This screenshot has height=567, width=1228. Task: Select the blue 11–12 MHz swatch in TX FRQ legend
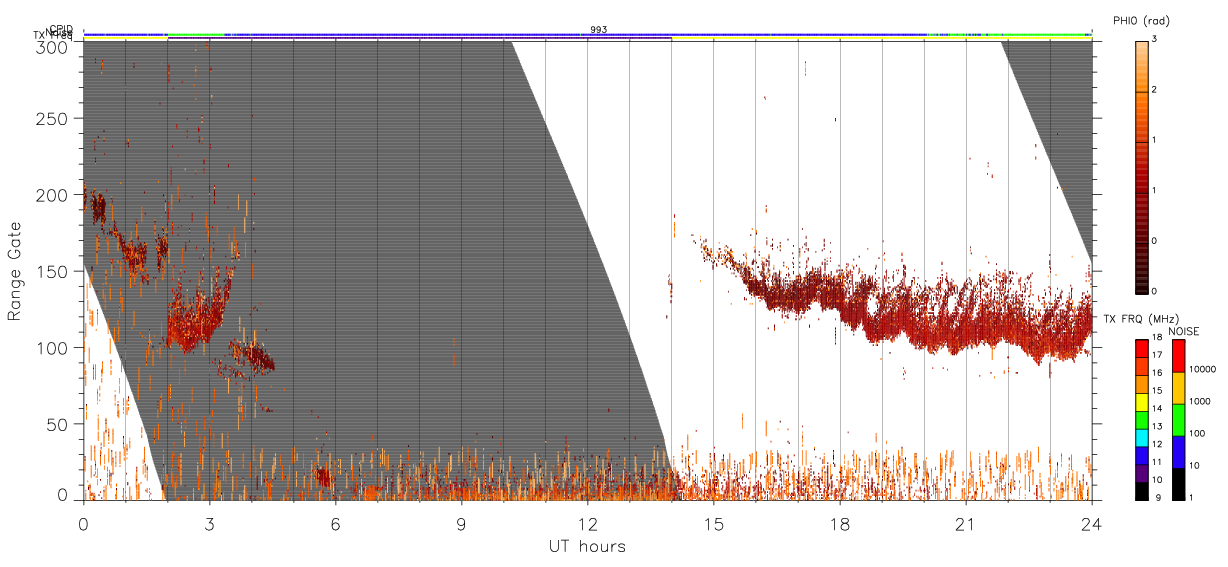tap(1142, 454)
